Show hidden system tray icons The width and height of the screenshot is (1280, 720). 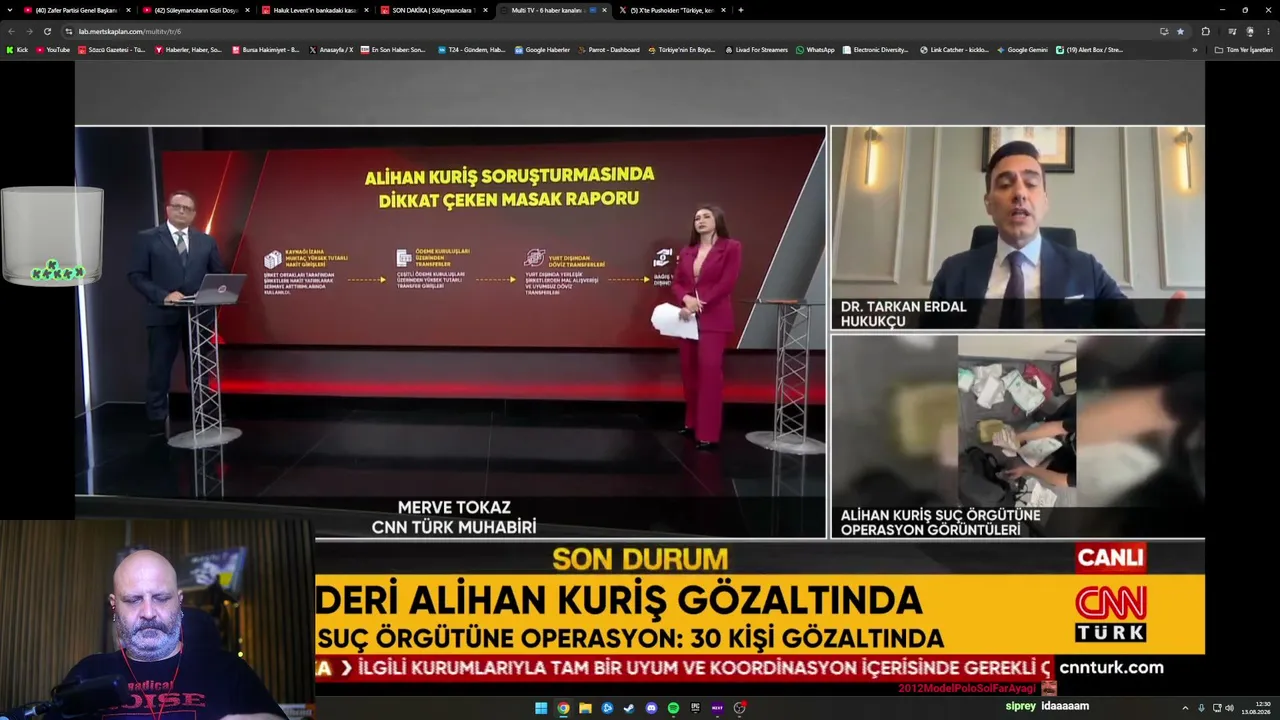1185,708
